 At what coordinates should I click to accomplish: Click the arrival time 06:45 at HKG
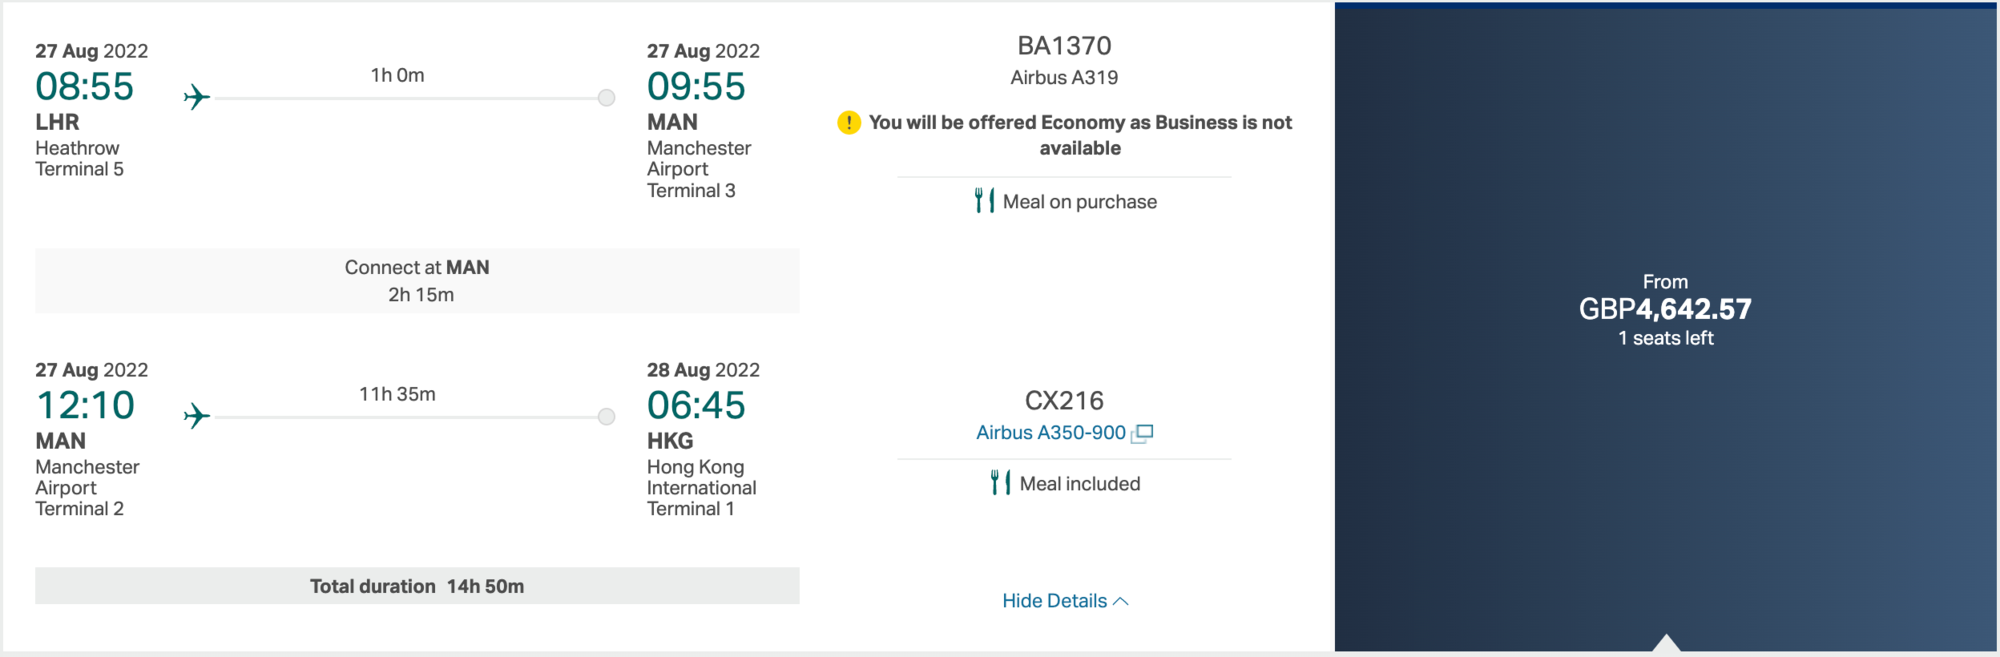[x=697, y=406]
